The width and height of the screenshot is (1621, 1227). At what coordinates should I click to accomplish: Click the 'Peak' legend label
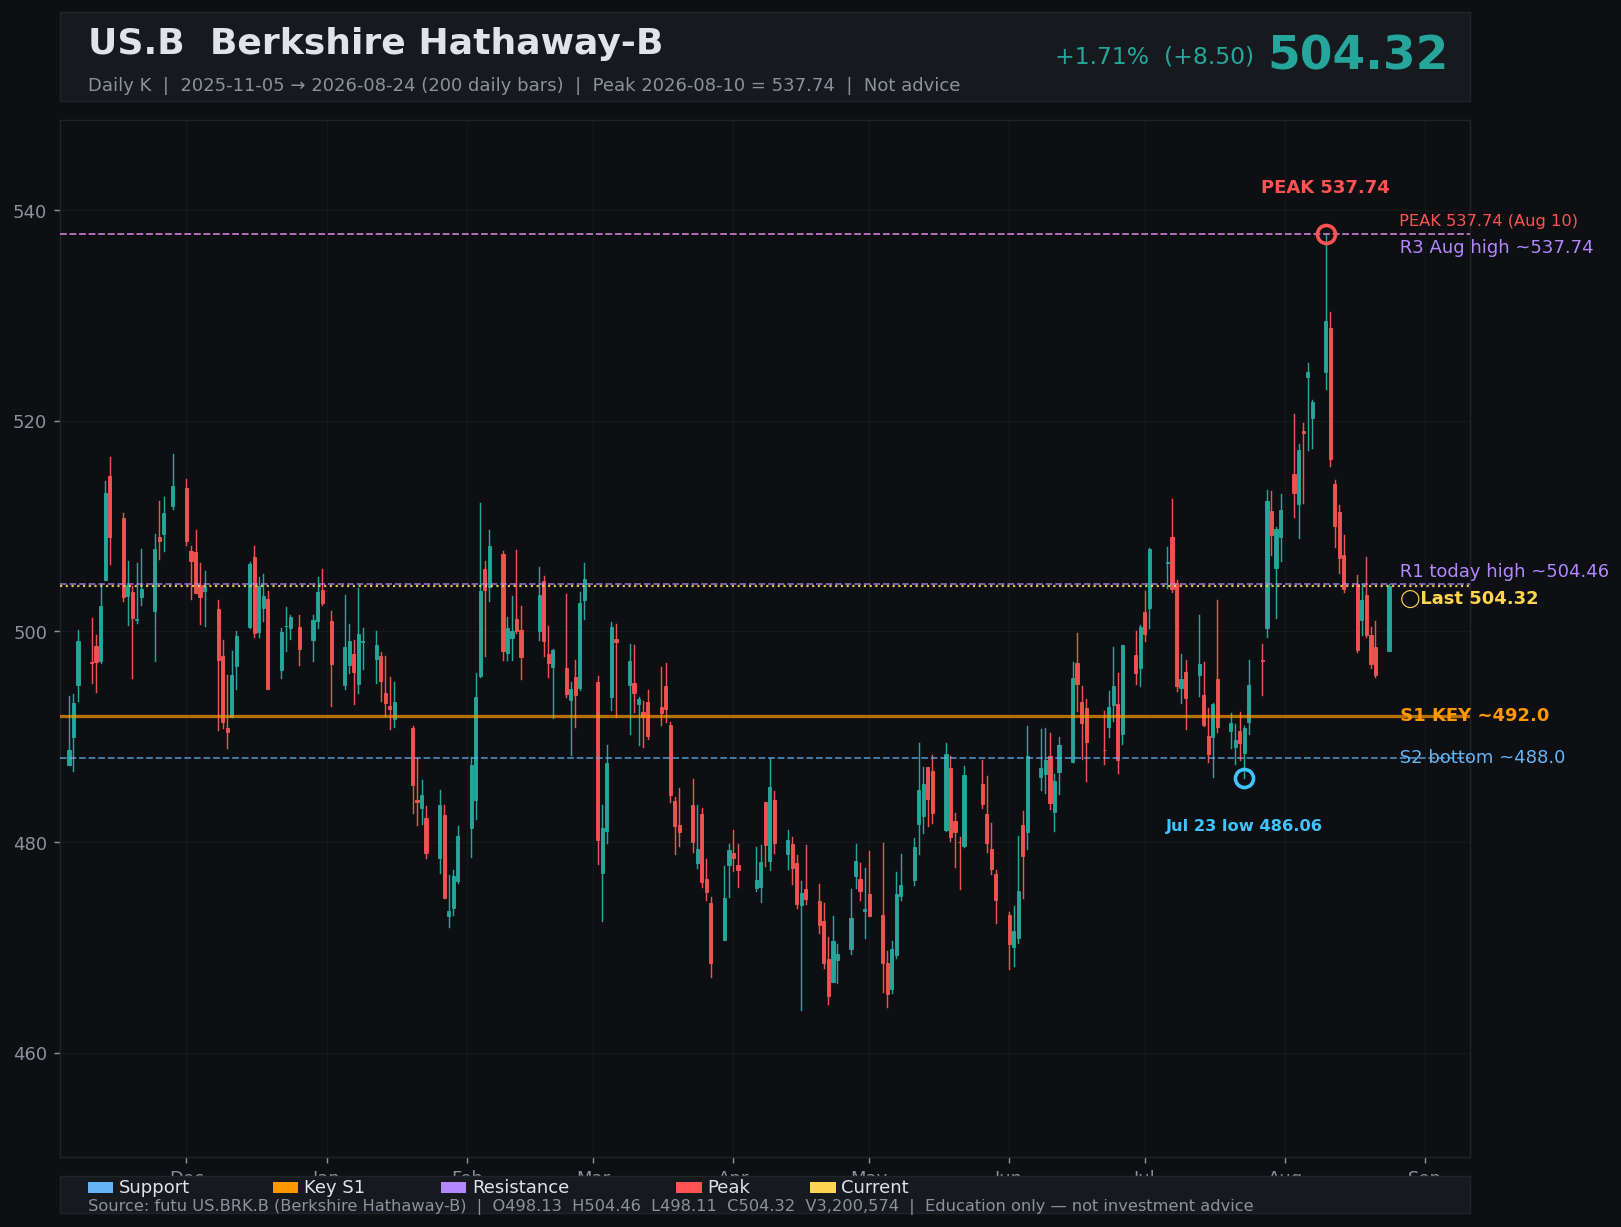click(729, 1187)
